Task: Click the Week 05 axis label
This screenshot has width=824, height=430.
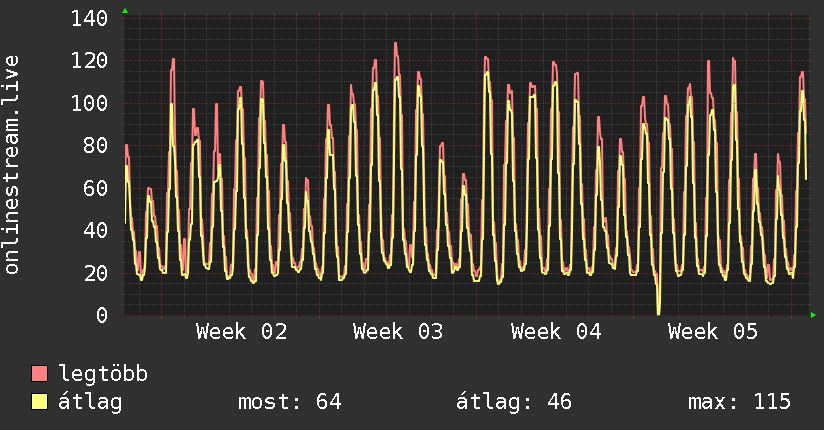Action: point(714,332)
